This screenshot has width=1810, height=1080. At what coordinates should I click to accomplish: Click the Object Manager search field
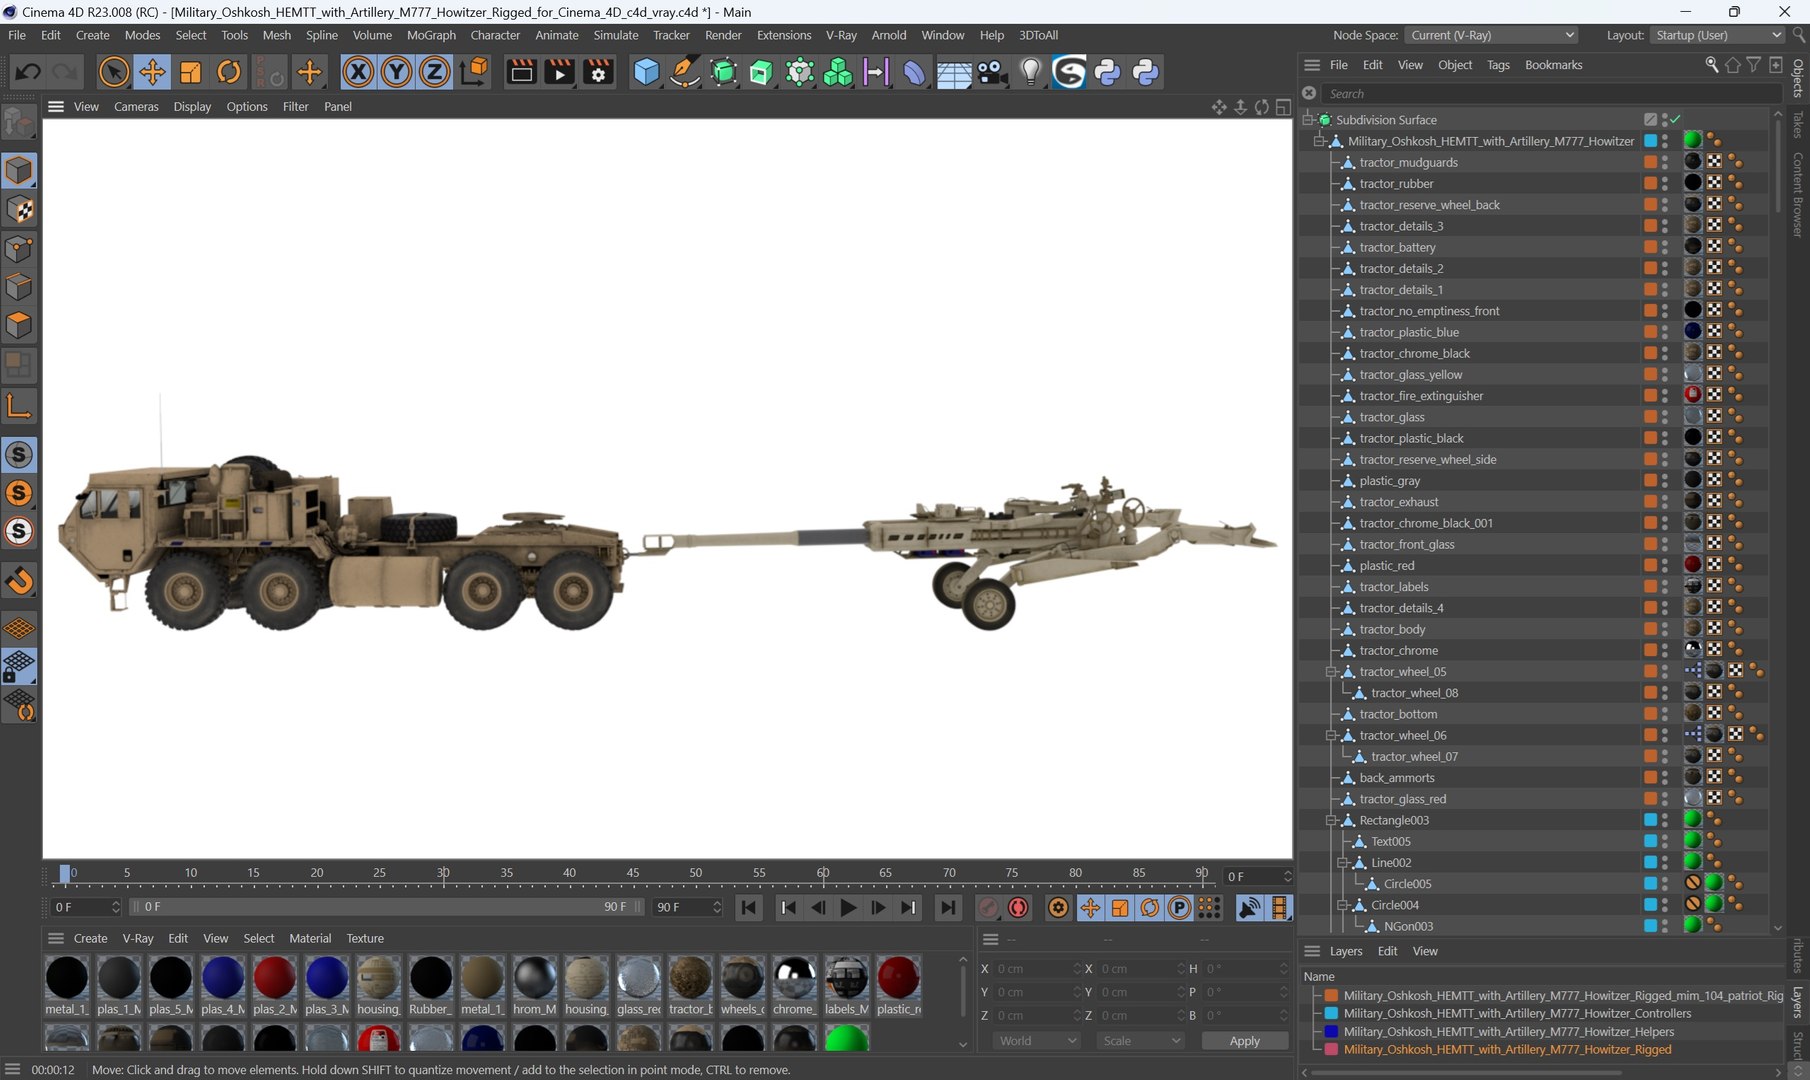tap(1550, 93)
